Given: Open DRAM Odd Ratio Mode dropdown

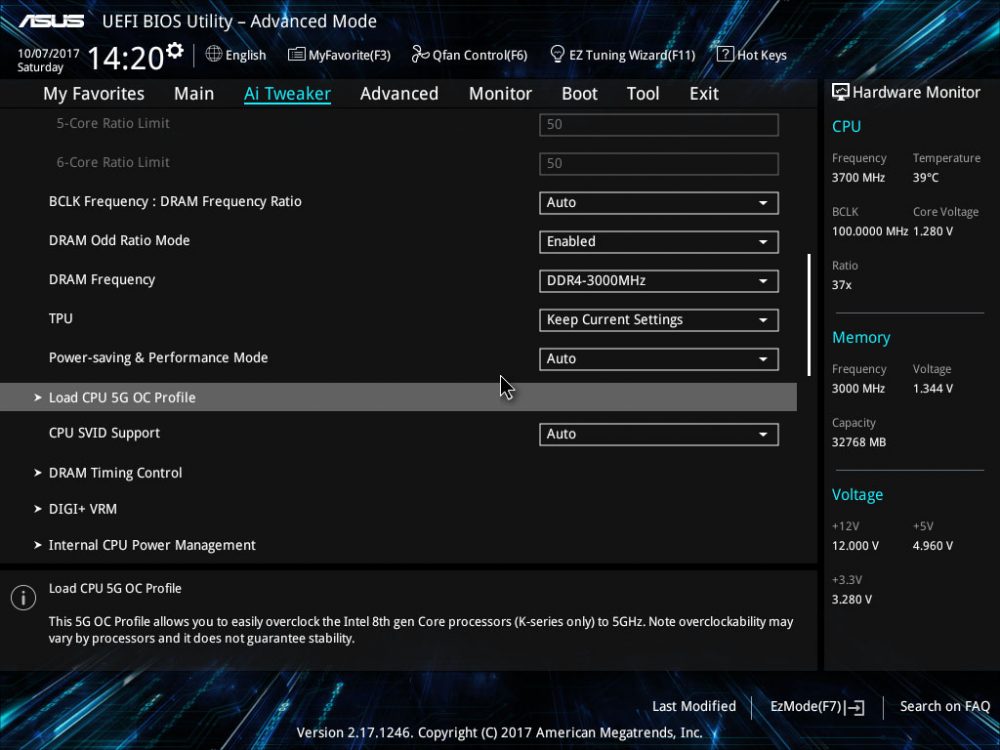Looking at the screenshot, I should [659, 242].
